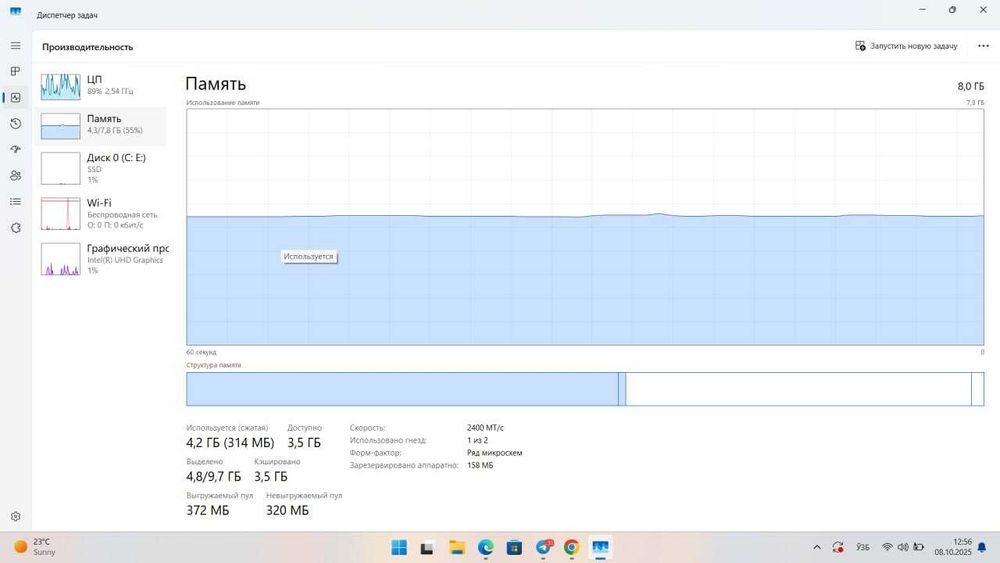Select Диск 0 (C: E:) item
Image resolution: width=1000 pixels, height=563 pixels.
(101, 168)
